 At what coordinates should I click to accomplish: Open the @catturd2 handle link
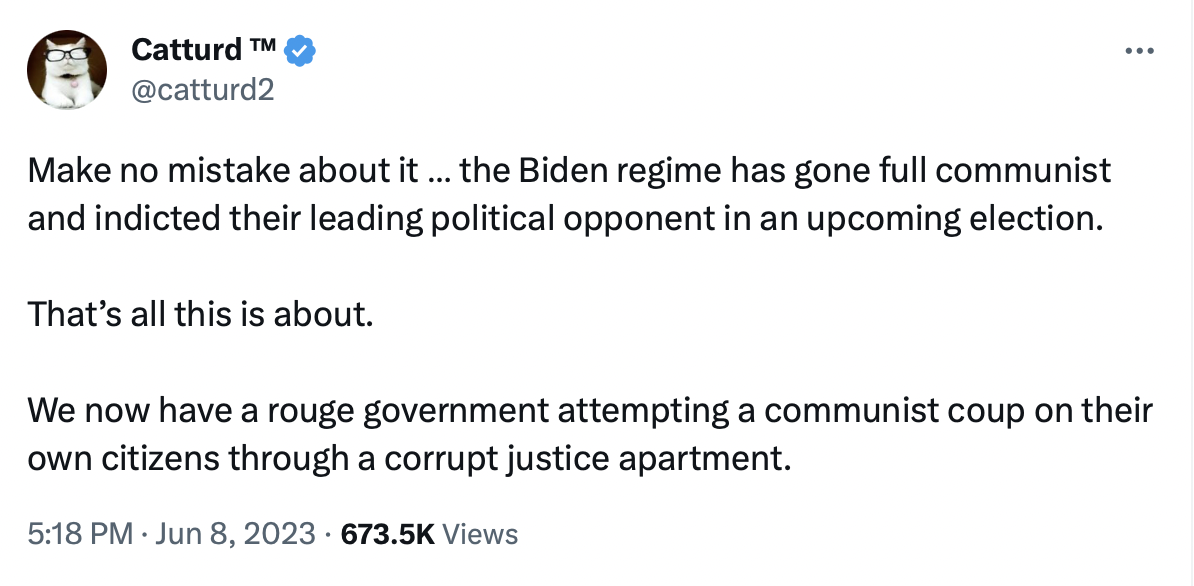[x=203, y=91]
